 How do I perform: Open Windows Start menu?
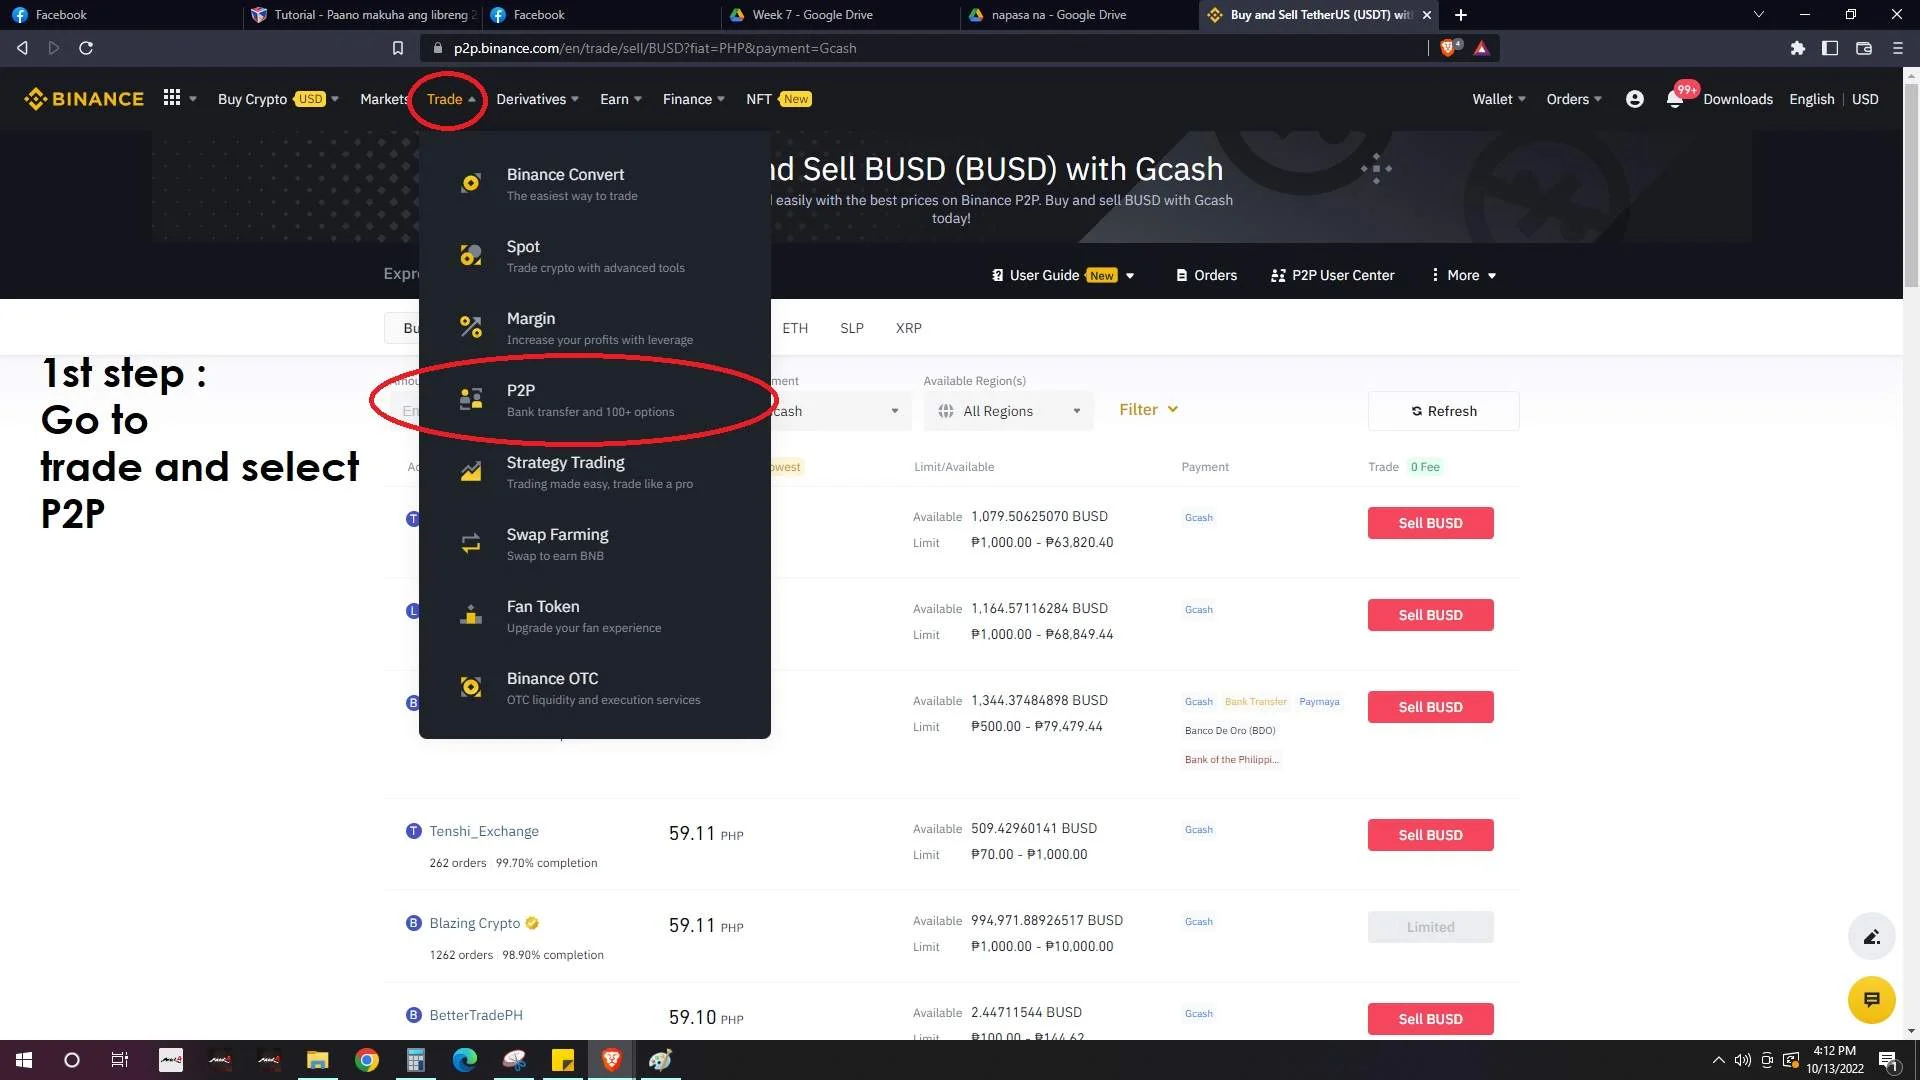(24, 1060)
